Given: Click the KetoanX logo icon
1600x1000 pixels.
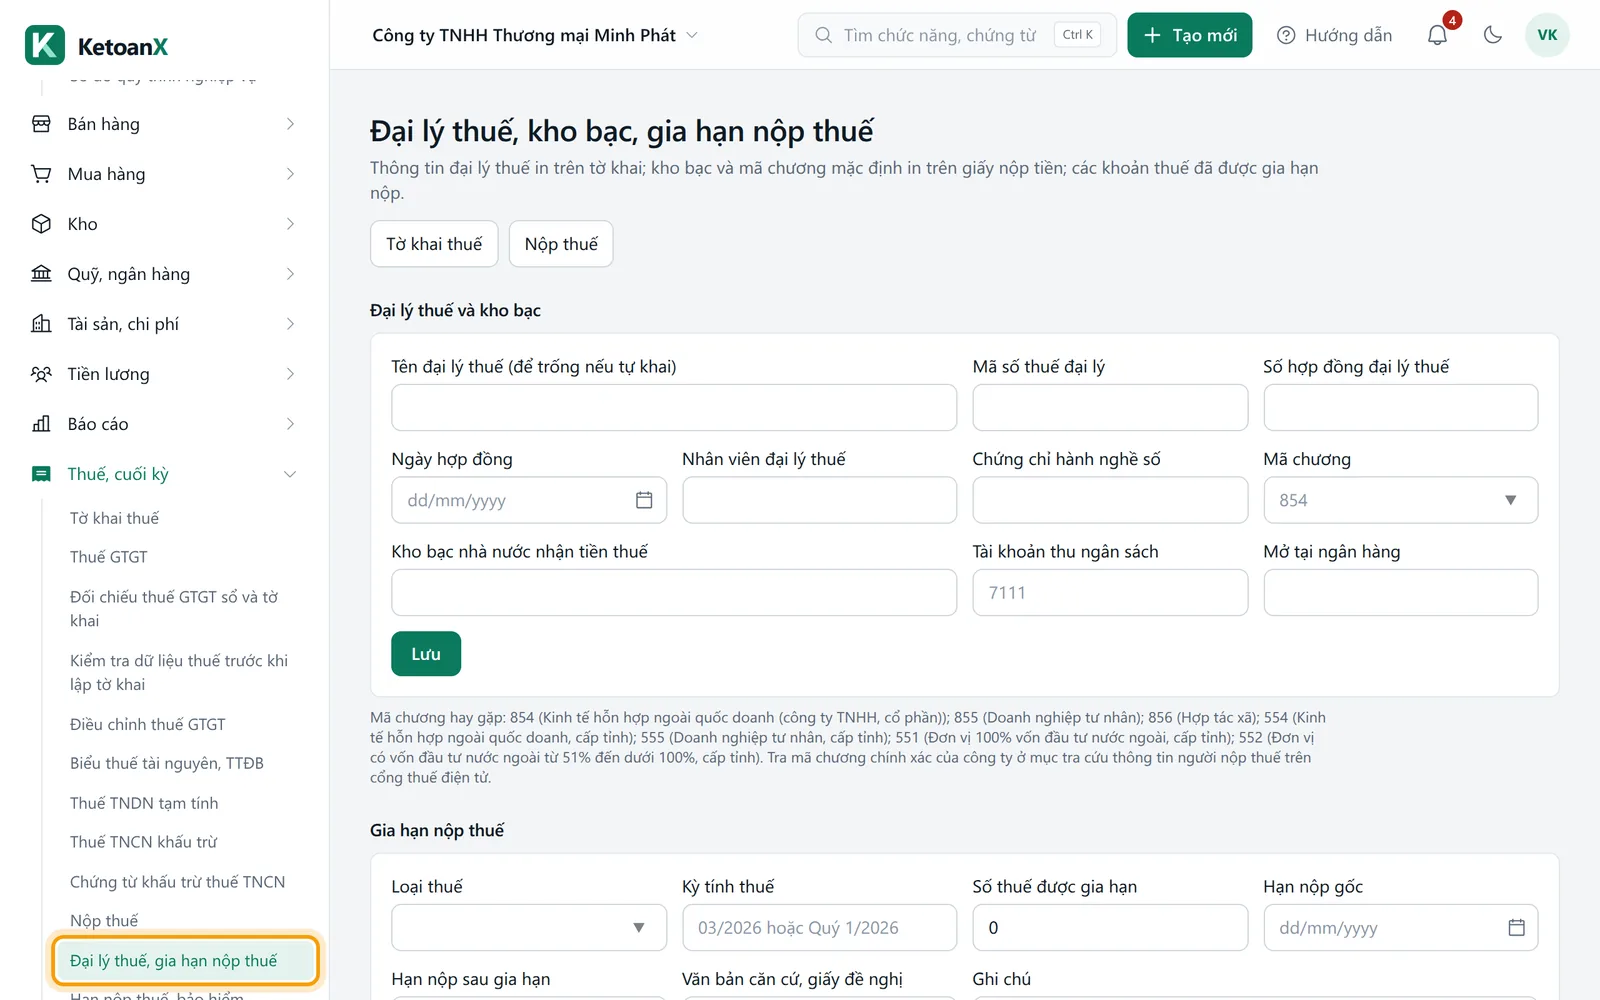Looking at the screenshot, I should (x=45, y=45).
